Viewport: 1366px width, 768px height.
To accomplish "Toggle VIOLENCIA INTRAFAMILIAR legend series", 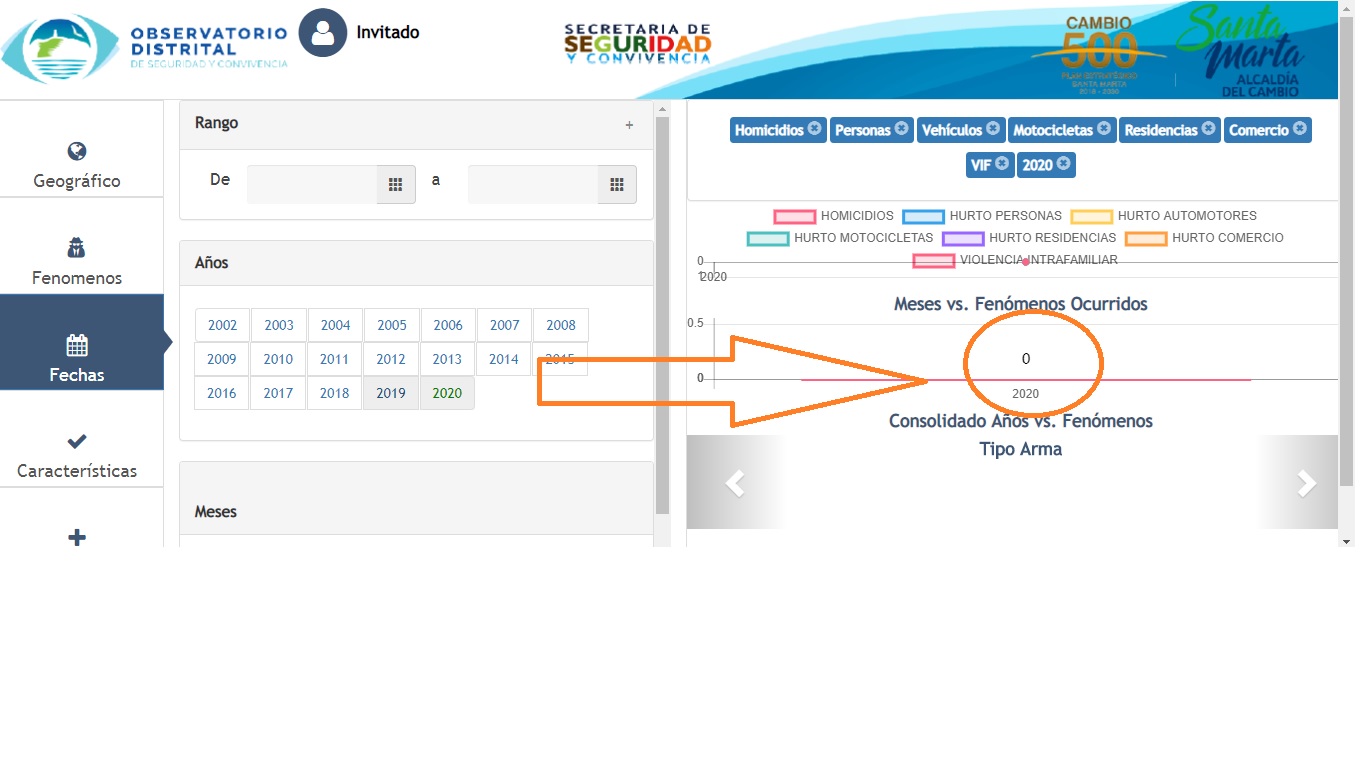I will click(1015, 260).
